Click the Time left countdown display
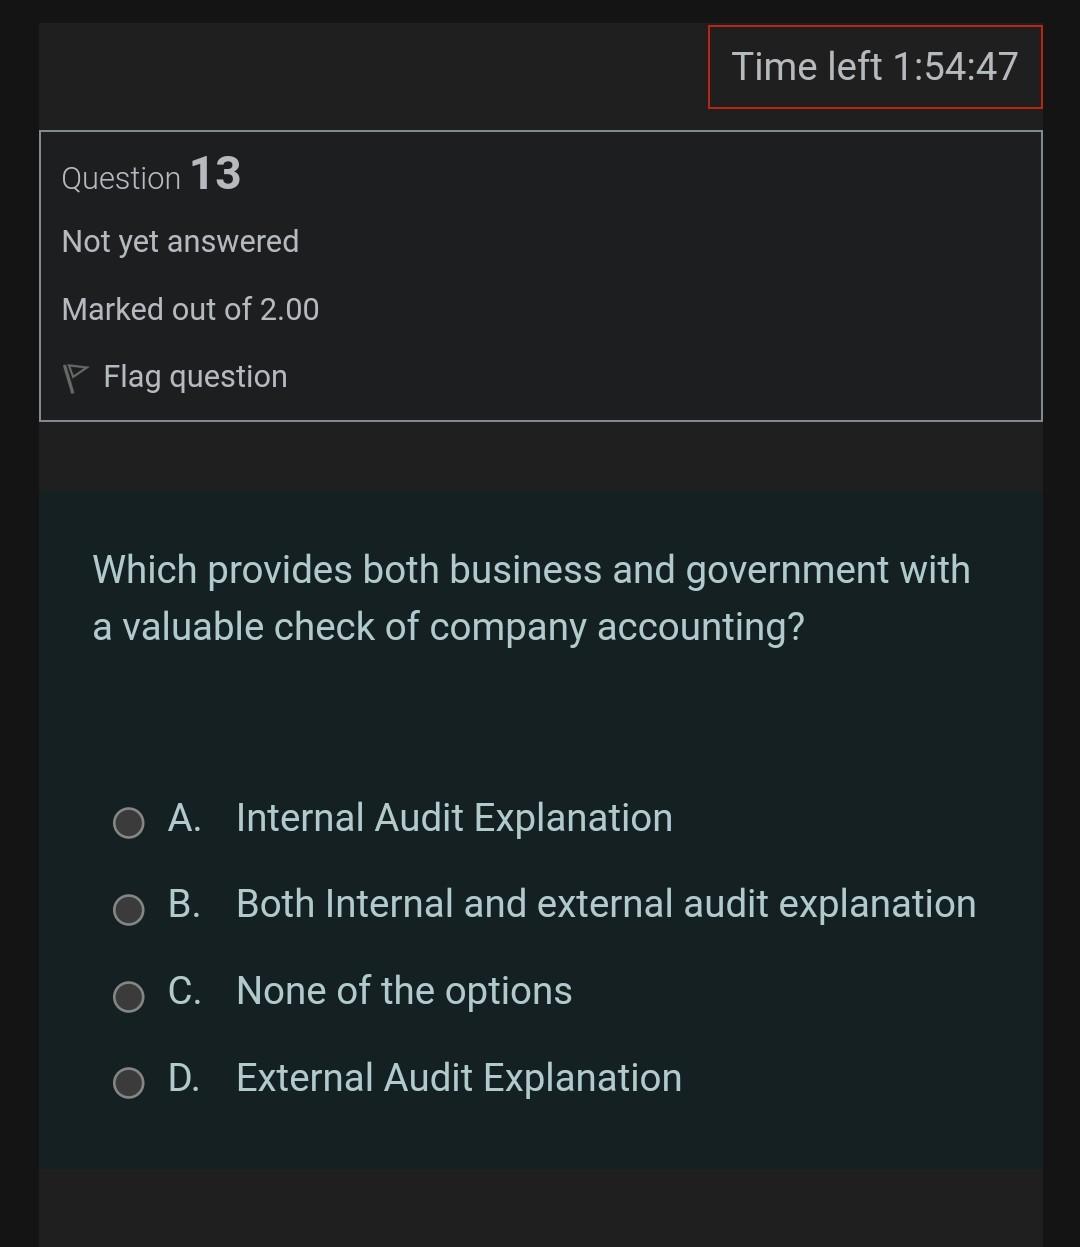Screen dimensions: 1080x1247 tap(875, 66)
